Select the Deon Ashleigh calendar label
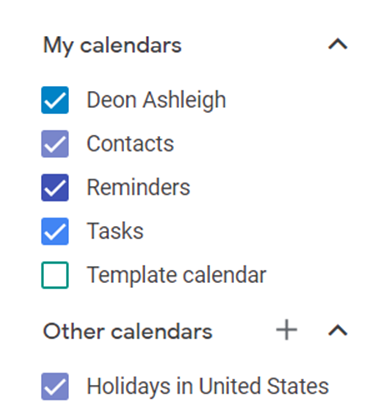 coord(156,100)
